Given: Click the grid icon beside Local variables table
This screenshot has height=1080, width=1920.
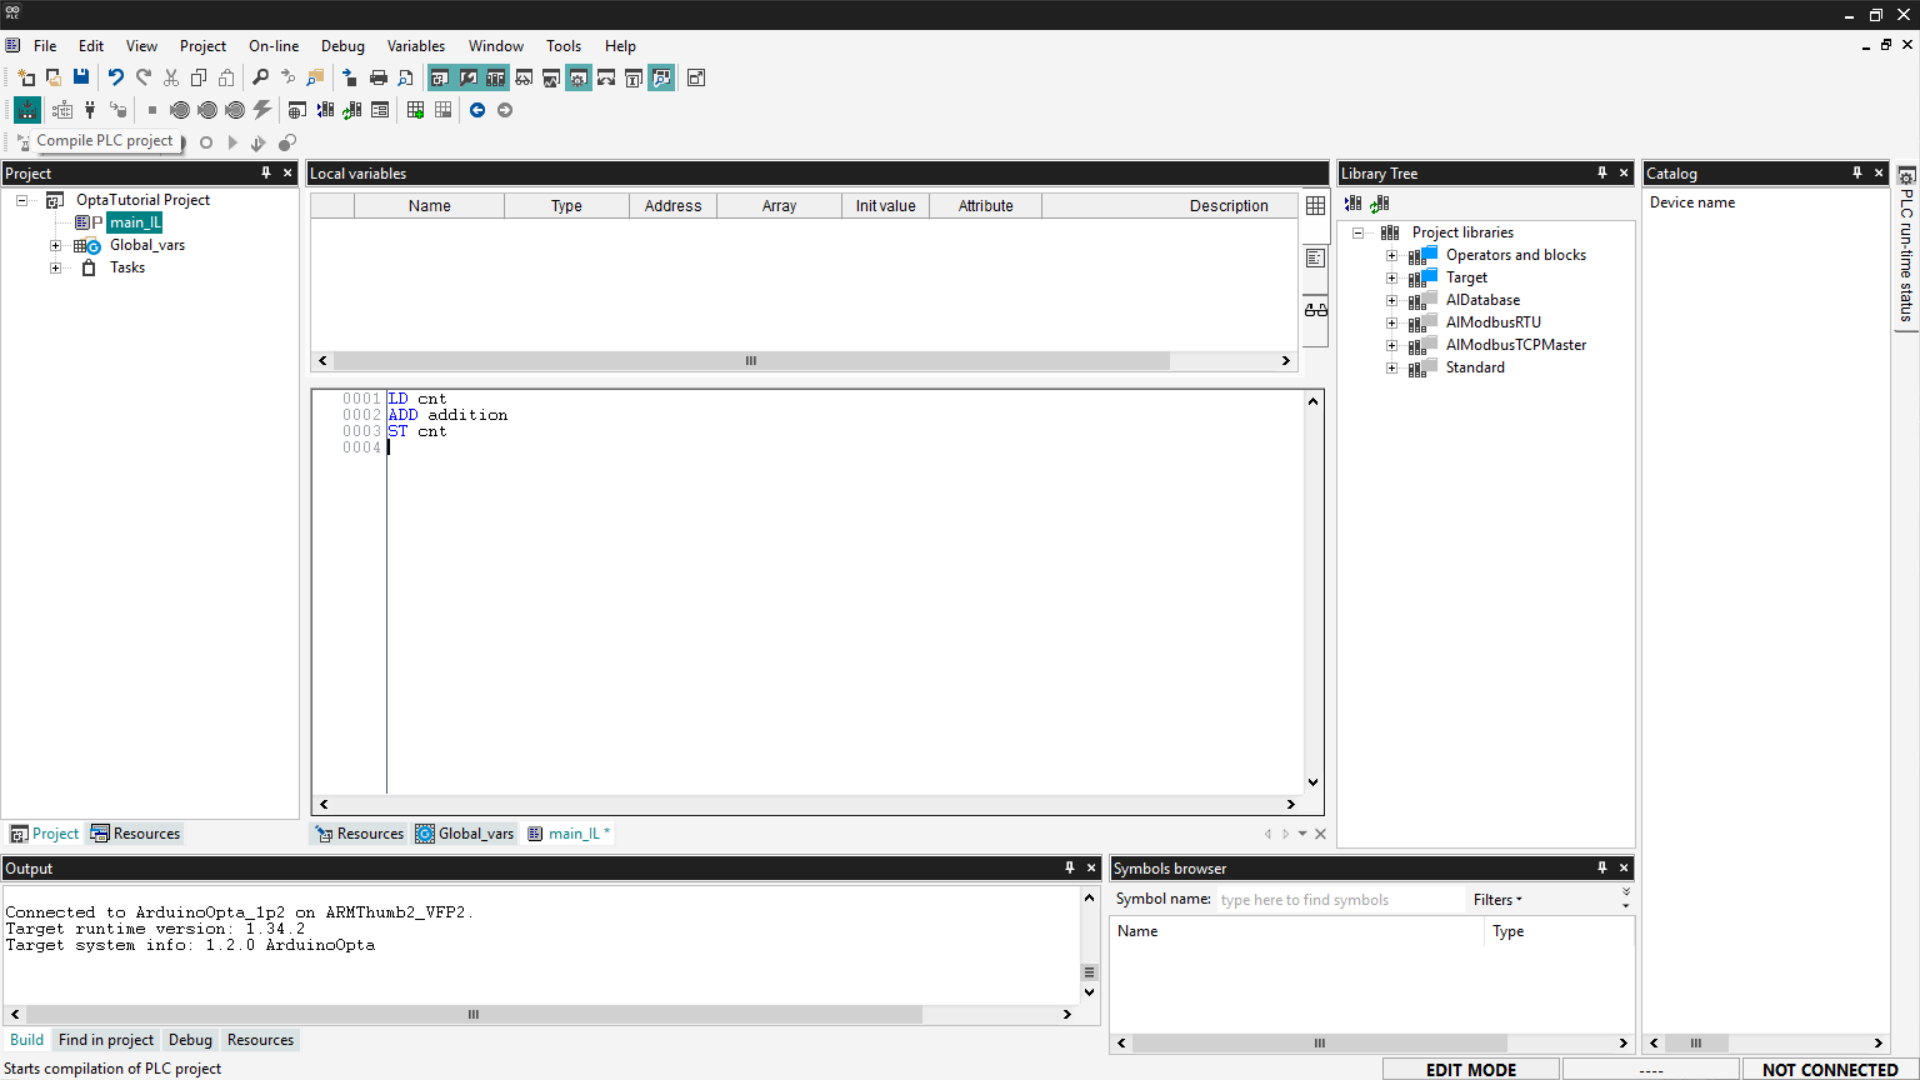Looking at the screenshot, I should click(1315, 206).
